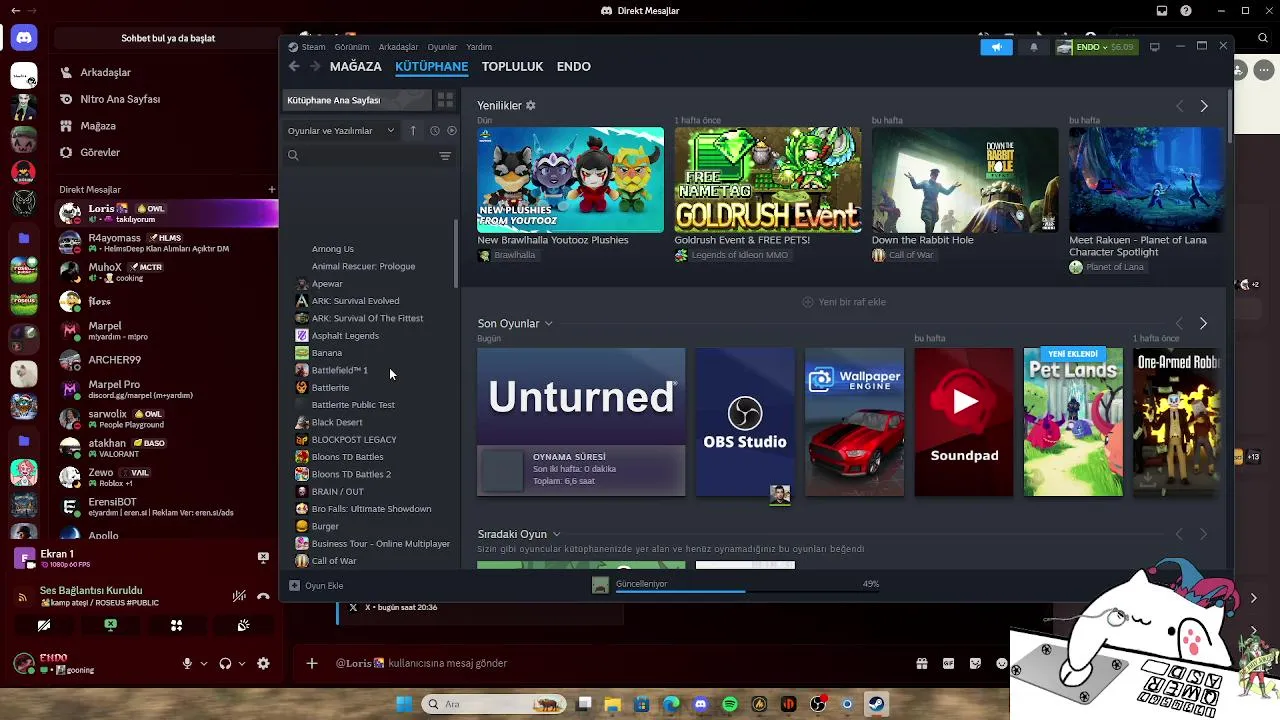Switch to MAĞAZA tab
1280x720 pixels.
pyautogui.click(x=355, y=66)
